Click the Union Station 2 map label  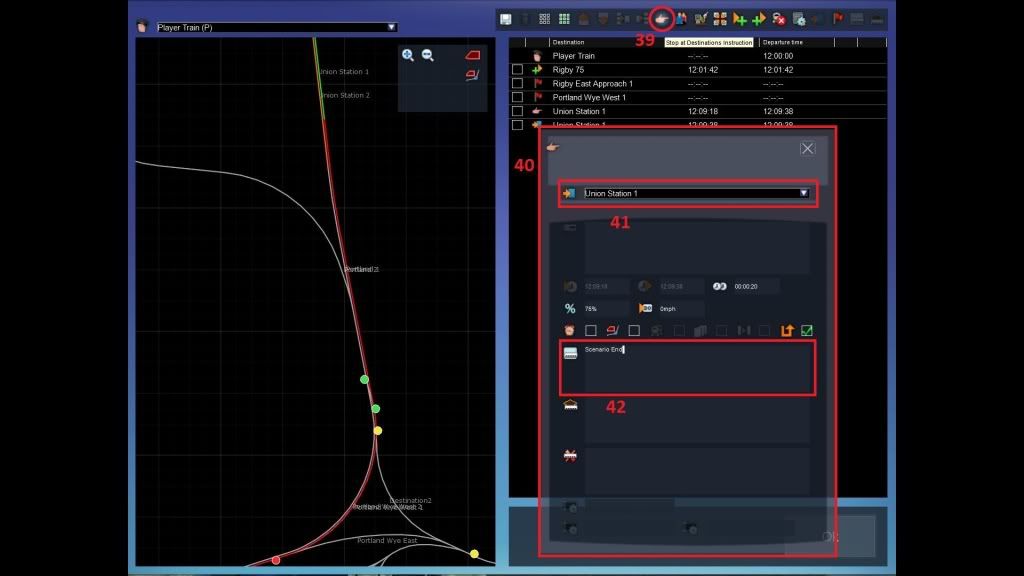click(x=345, y=95)
